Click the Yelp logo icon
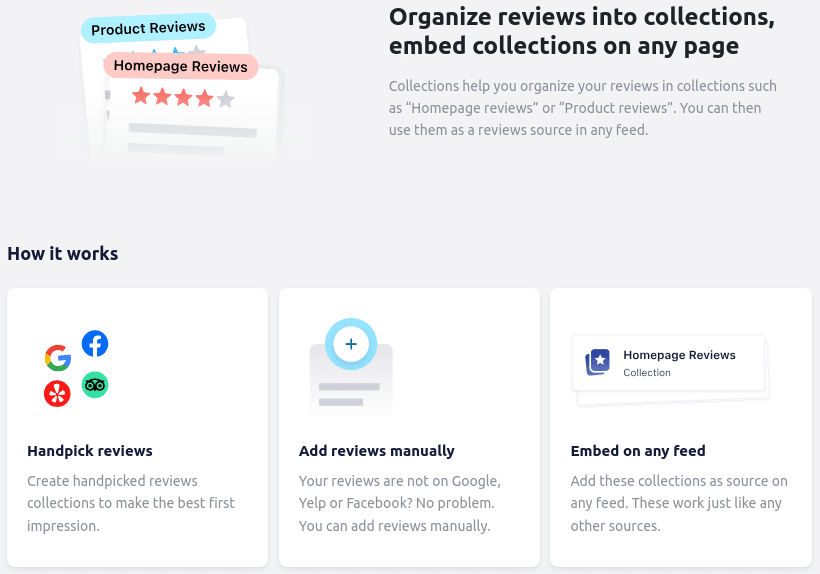The height and width of the screenshot is (574, 820). [58, 393]
